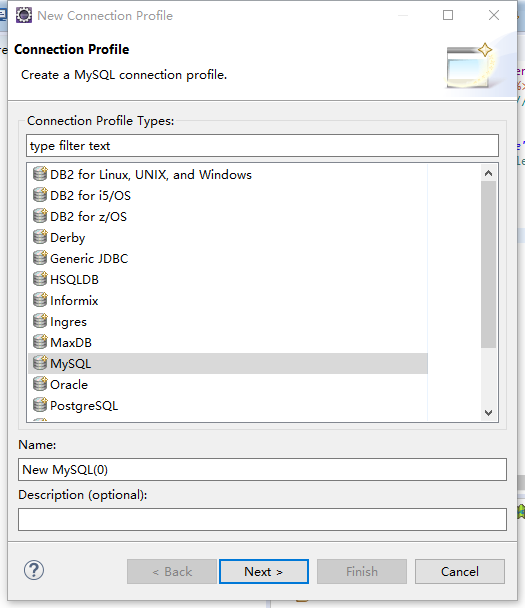Click the disabled Finish button
This screenshot has width=525, height=608.
(362, 571)
